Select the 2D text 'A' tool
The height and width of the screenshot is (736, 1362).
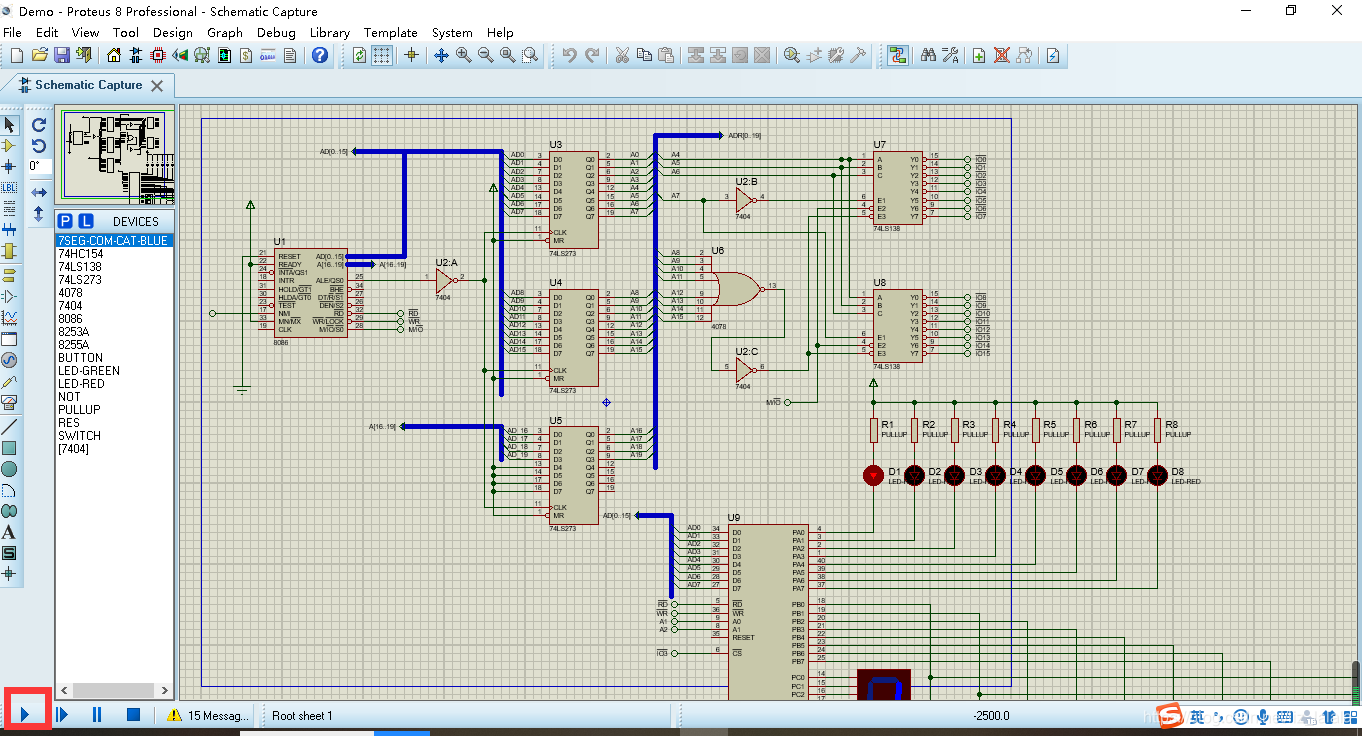click(x=10, y=531)
